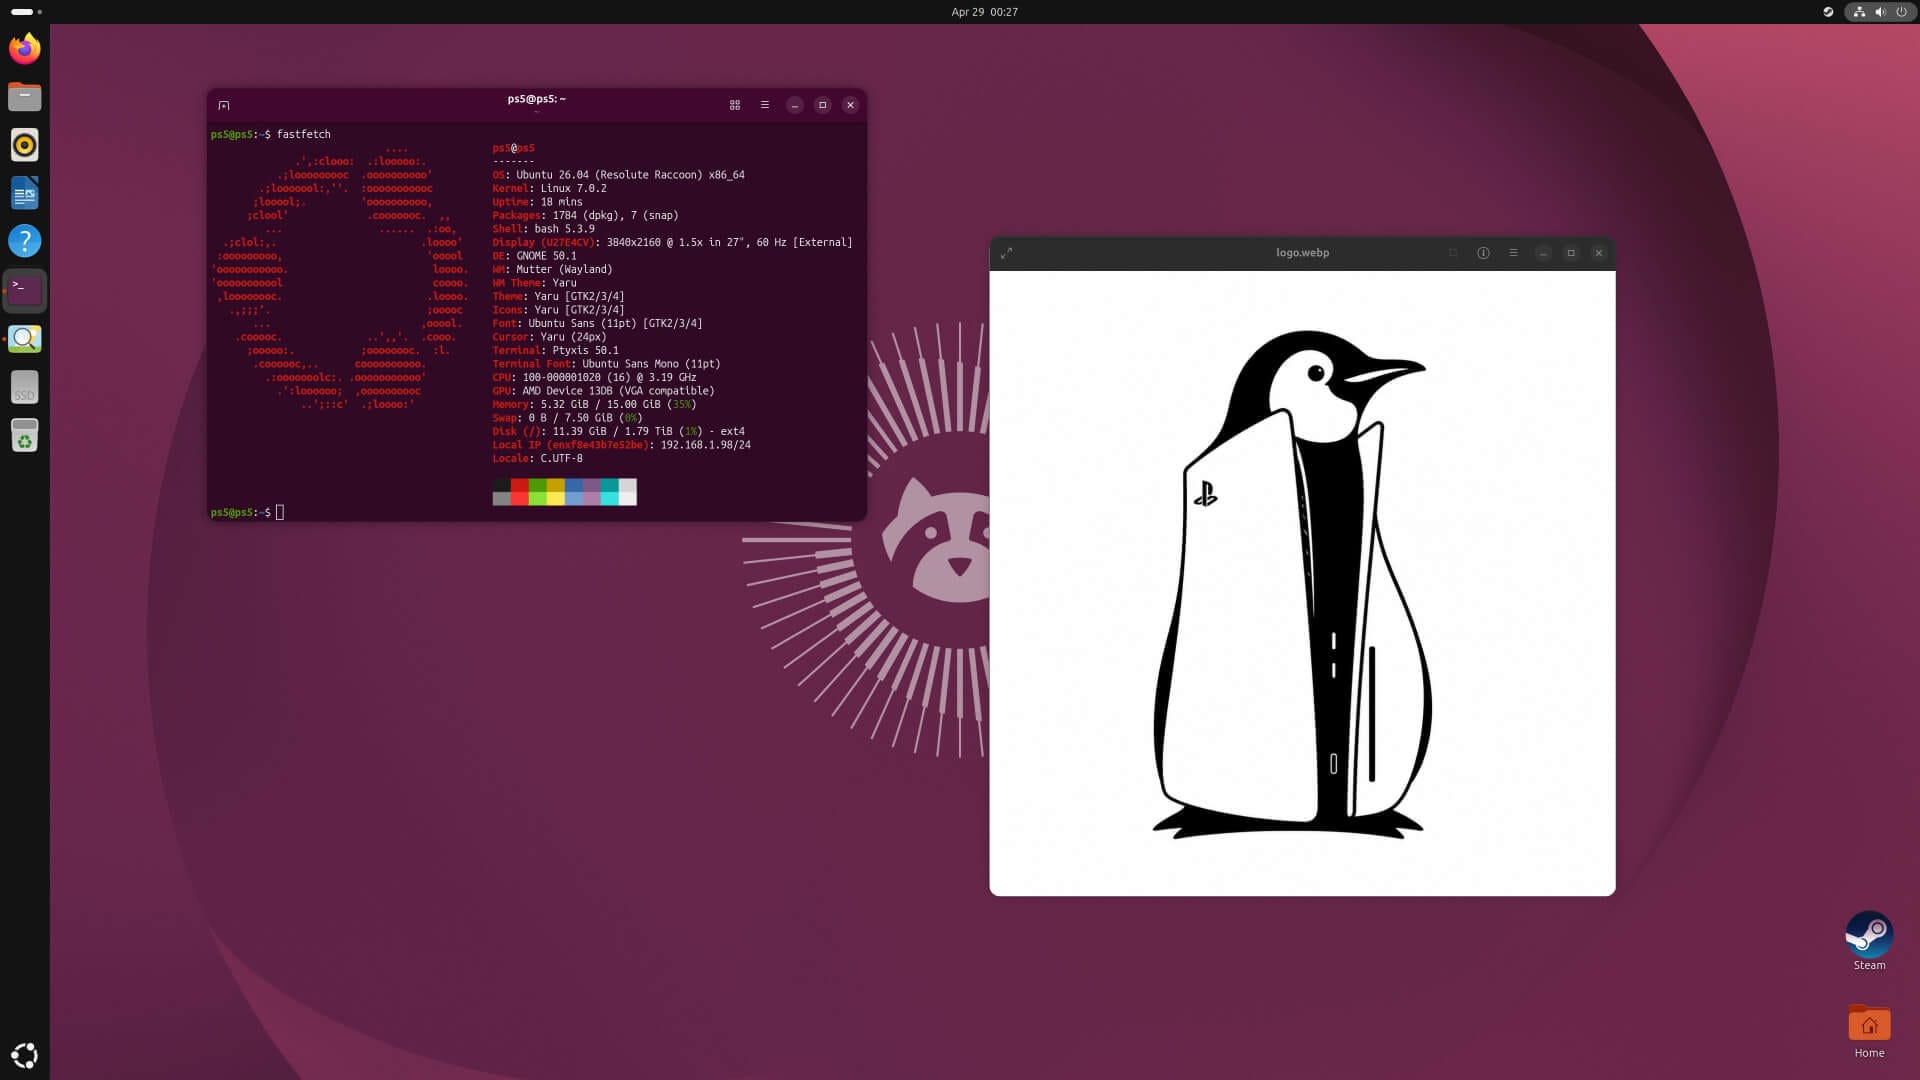Enter fullscreen mode in the image viewer
The height and width of the screenshot is (1080, 1920).
click(1009, 253)
